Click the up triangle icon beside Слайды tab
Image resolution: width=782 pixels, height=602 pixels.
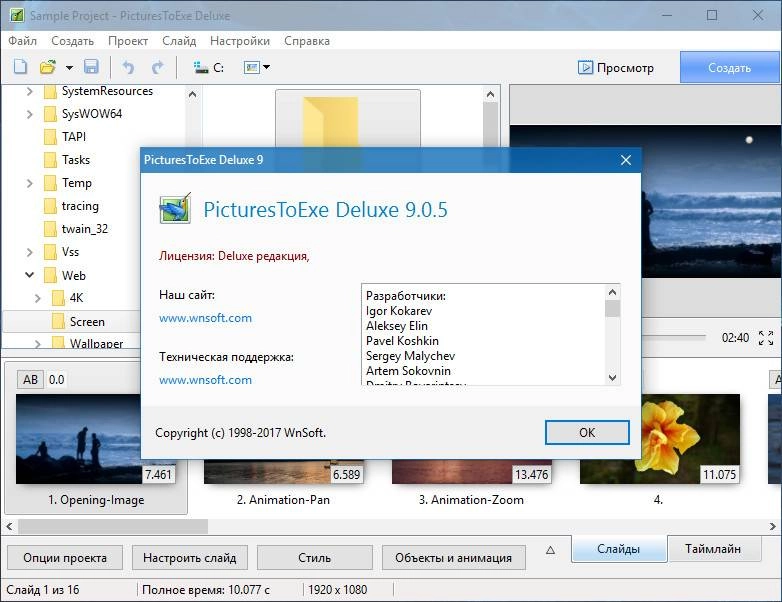(550, 550)
